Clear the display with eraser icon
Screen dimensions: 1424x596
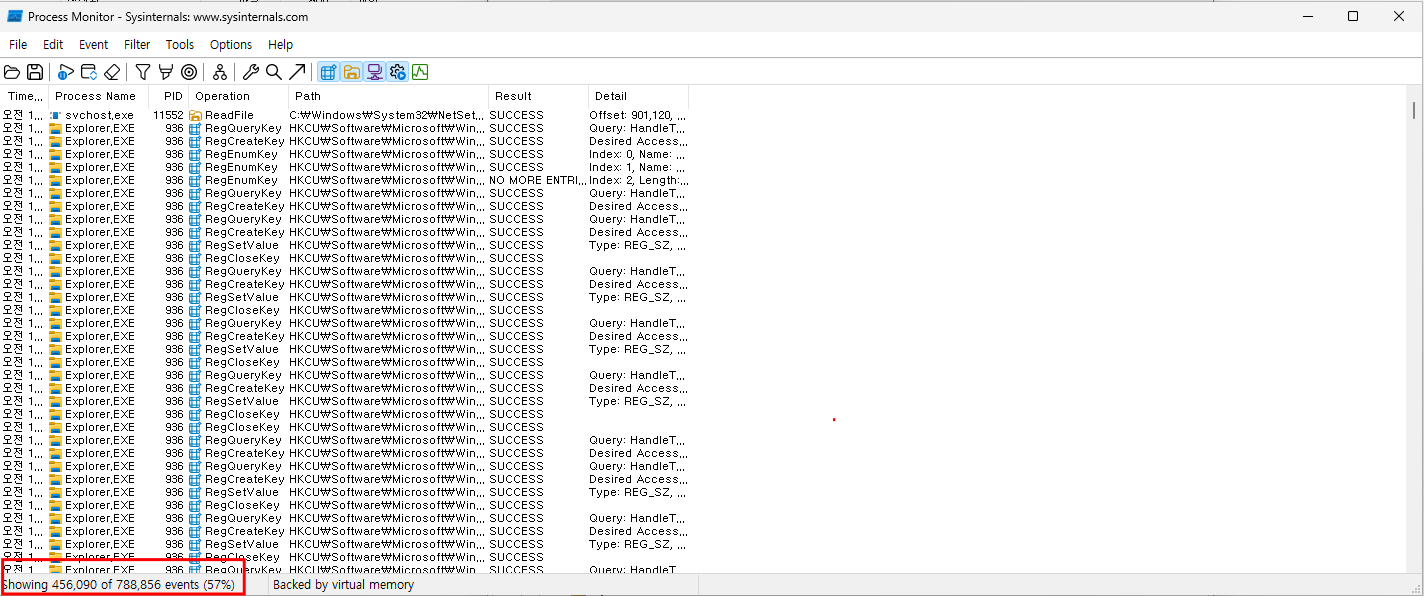(112, 72)
